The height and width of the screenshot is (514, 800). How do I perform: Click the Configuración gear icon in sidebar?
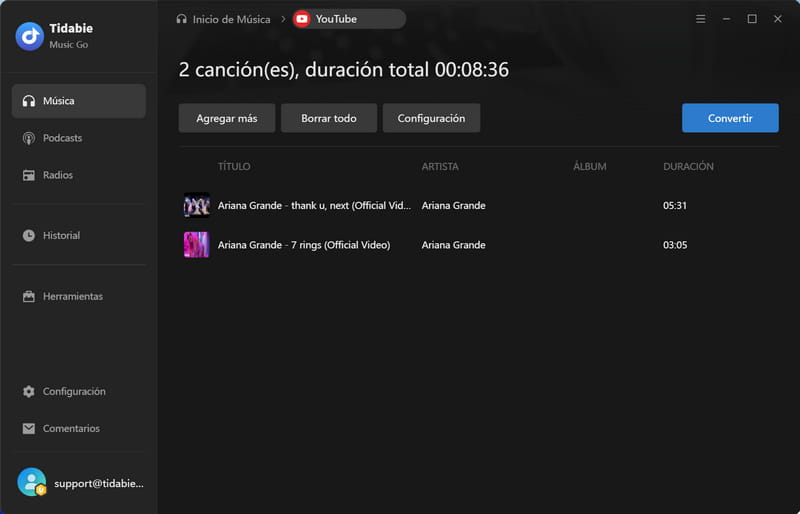click(29, 391)
